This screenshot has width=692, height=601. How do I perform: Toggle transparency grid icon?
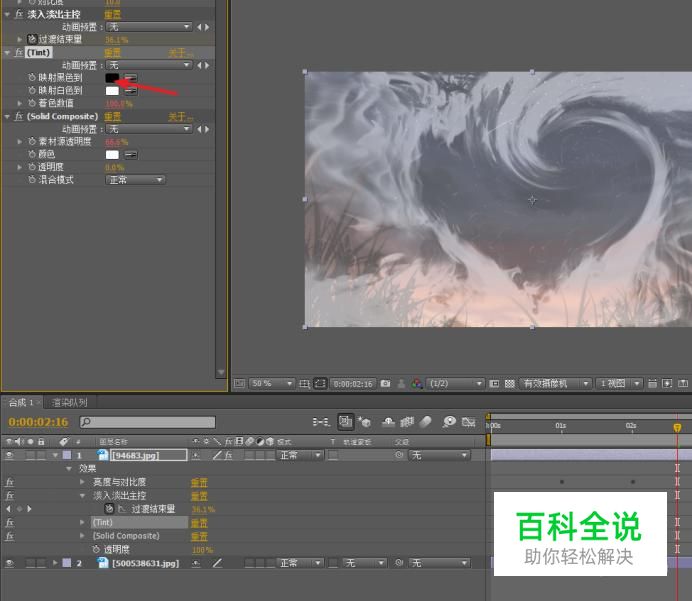pyautogui.click(x=510, y=383)
